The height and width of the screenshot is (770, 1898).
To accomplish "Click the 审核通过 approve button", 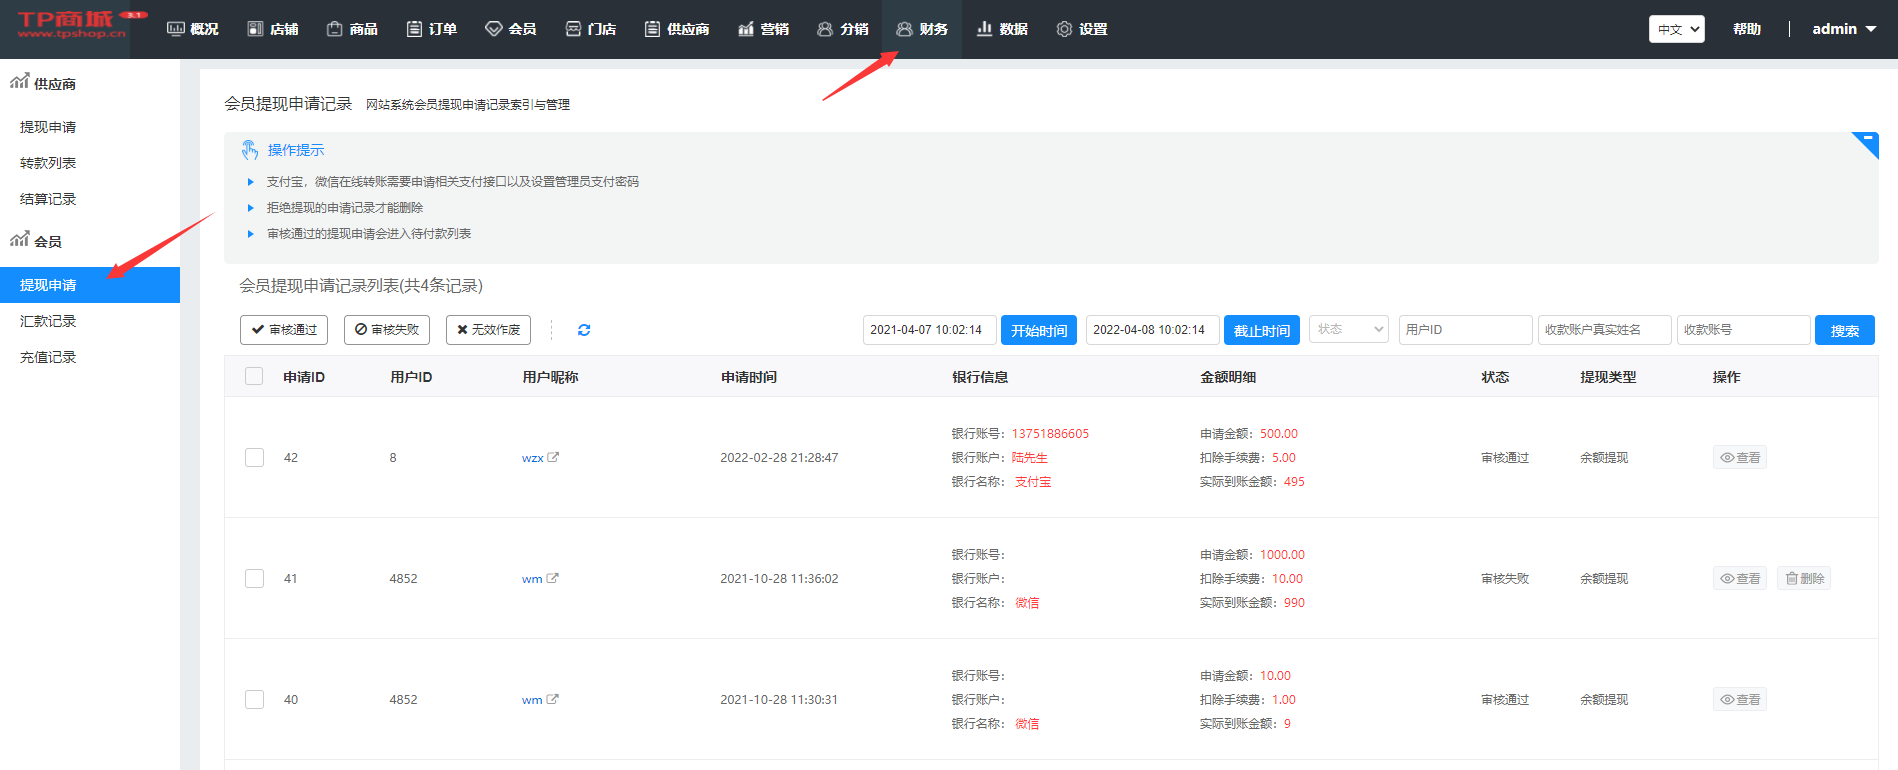I will (x=284, y=330).
